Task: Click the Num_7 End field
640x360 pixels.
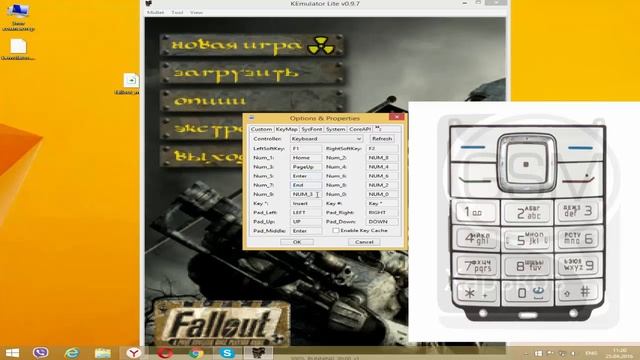Action: (306, 185)
